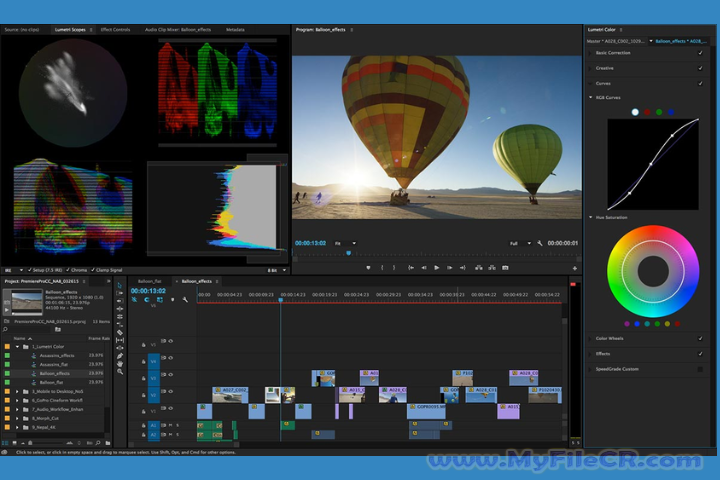Select the Selection arrow tool
This screenshot has height=480, width=720.
tap(120, 285)
